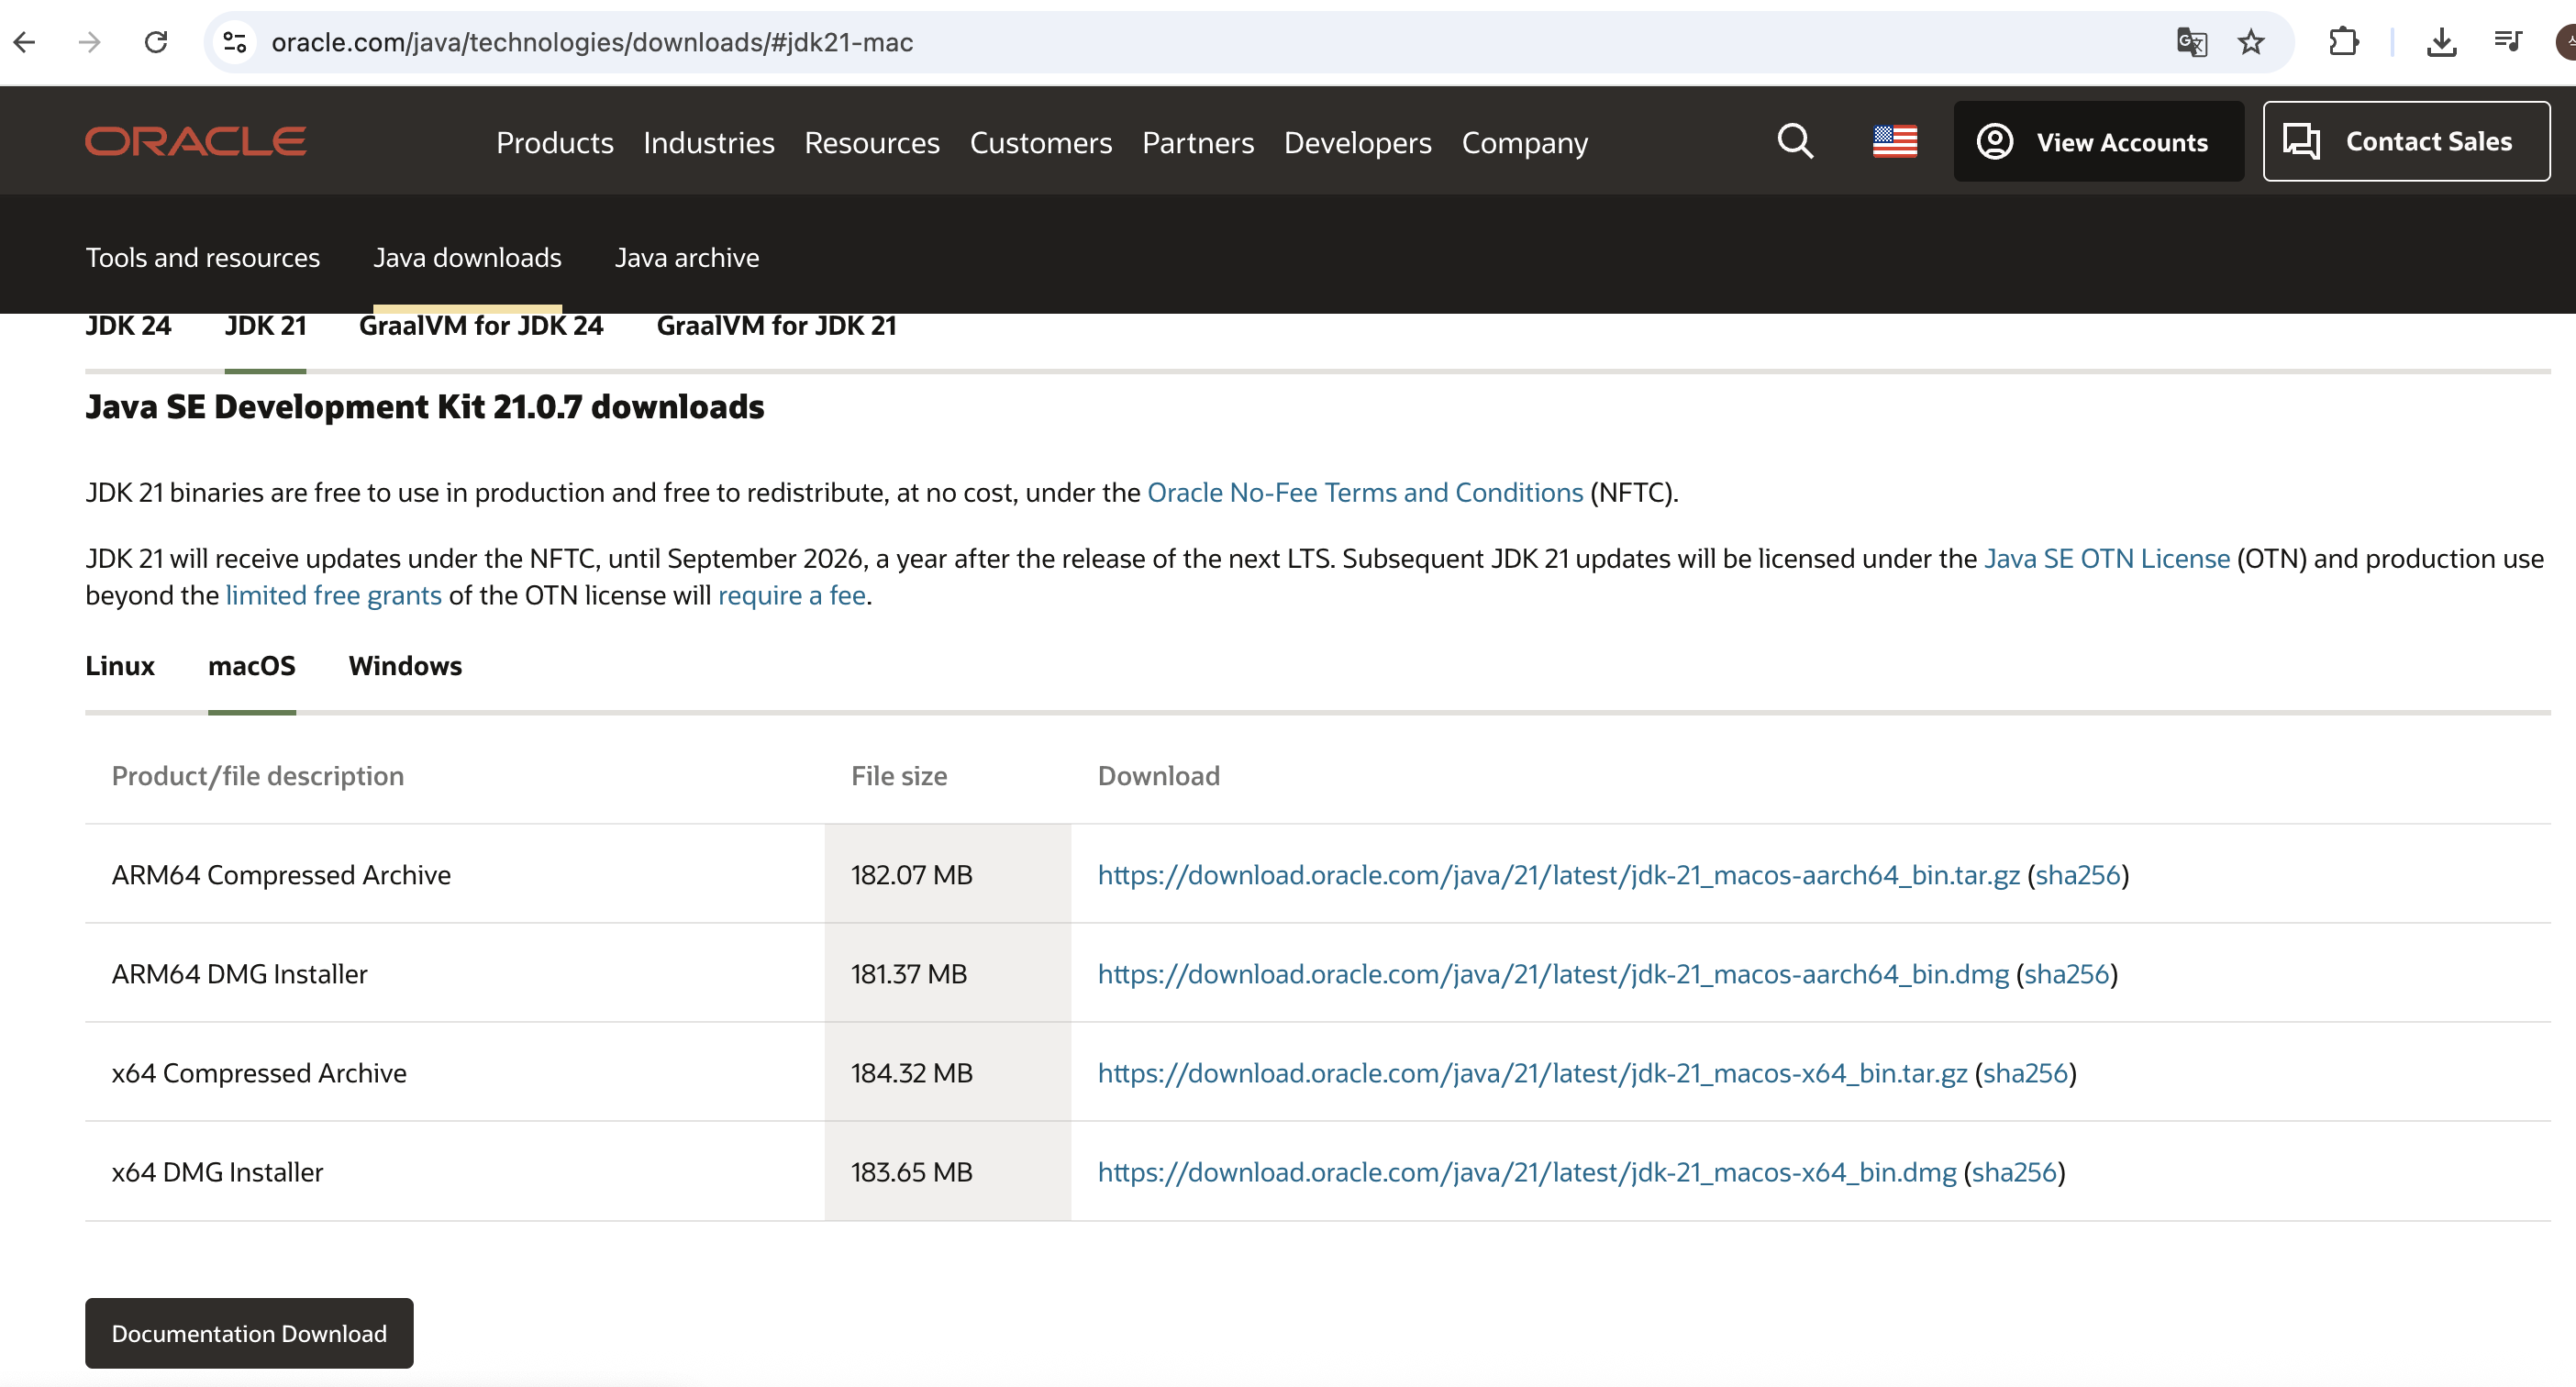This screenshot has width=2576, height=1387.
Task: Click the Google Translate page icon
Action: point(2191,42)
